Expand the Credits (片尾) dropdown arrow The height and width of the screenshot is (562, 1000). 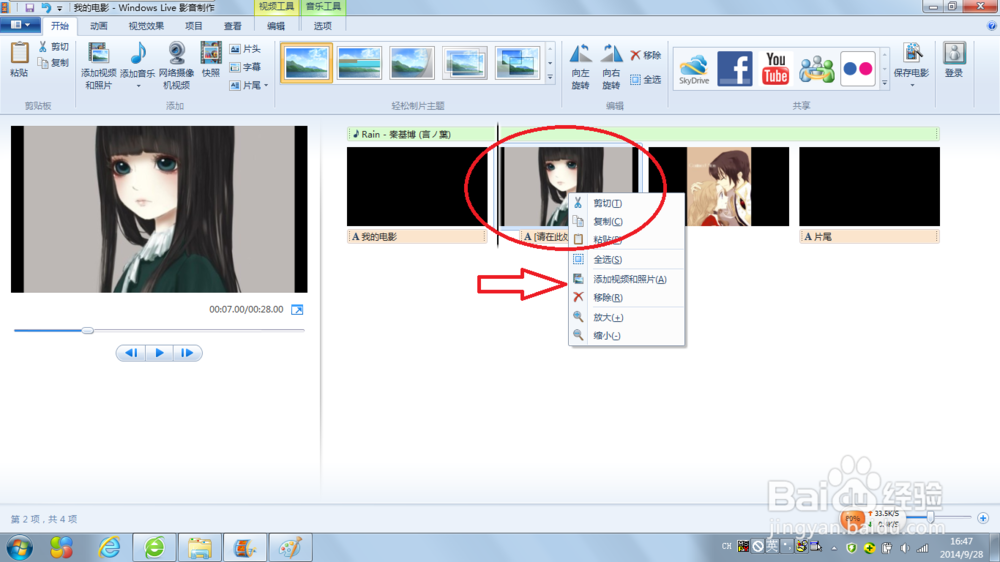(266, 85)
